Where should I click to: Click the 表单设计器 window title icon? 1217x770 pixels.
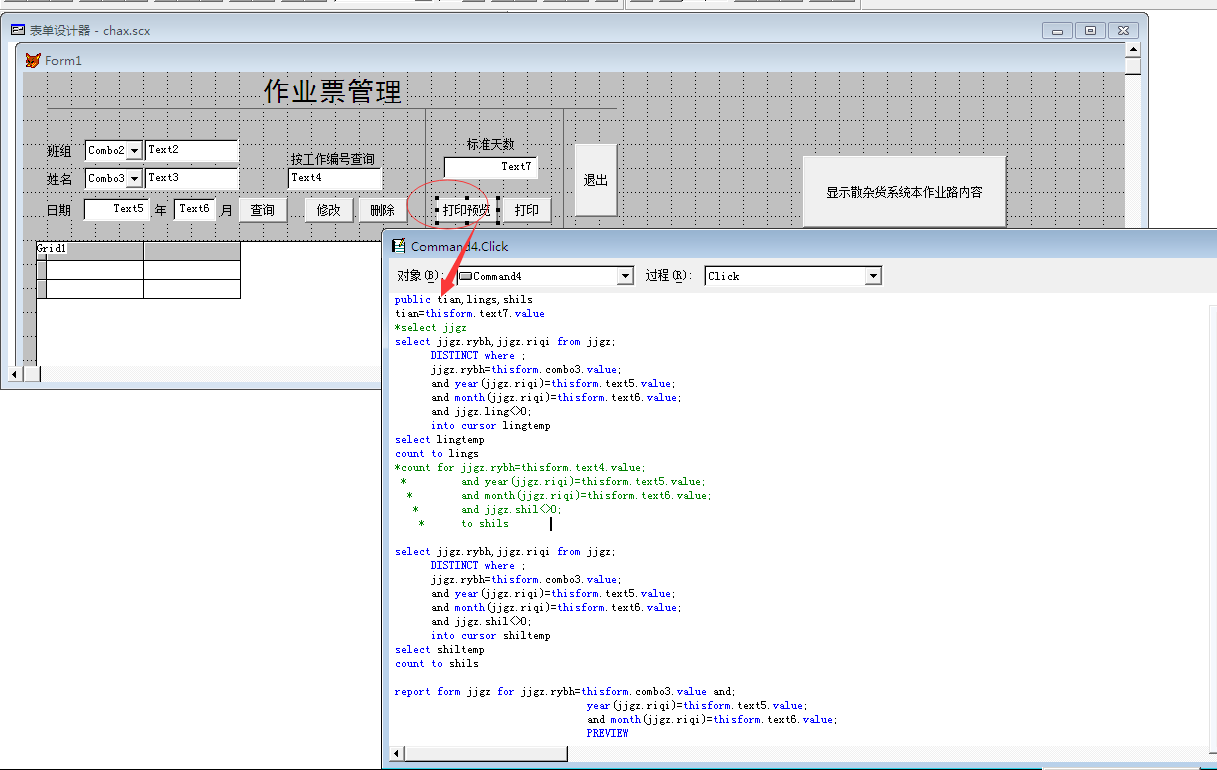[x=18, y=30]
